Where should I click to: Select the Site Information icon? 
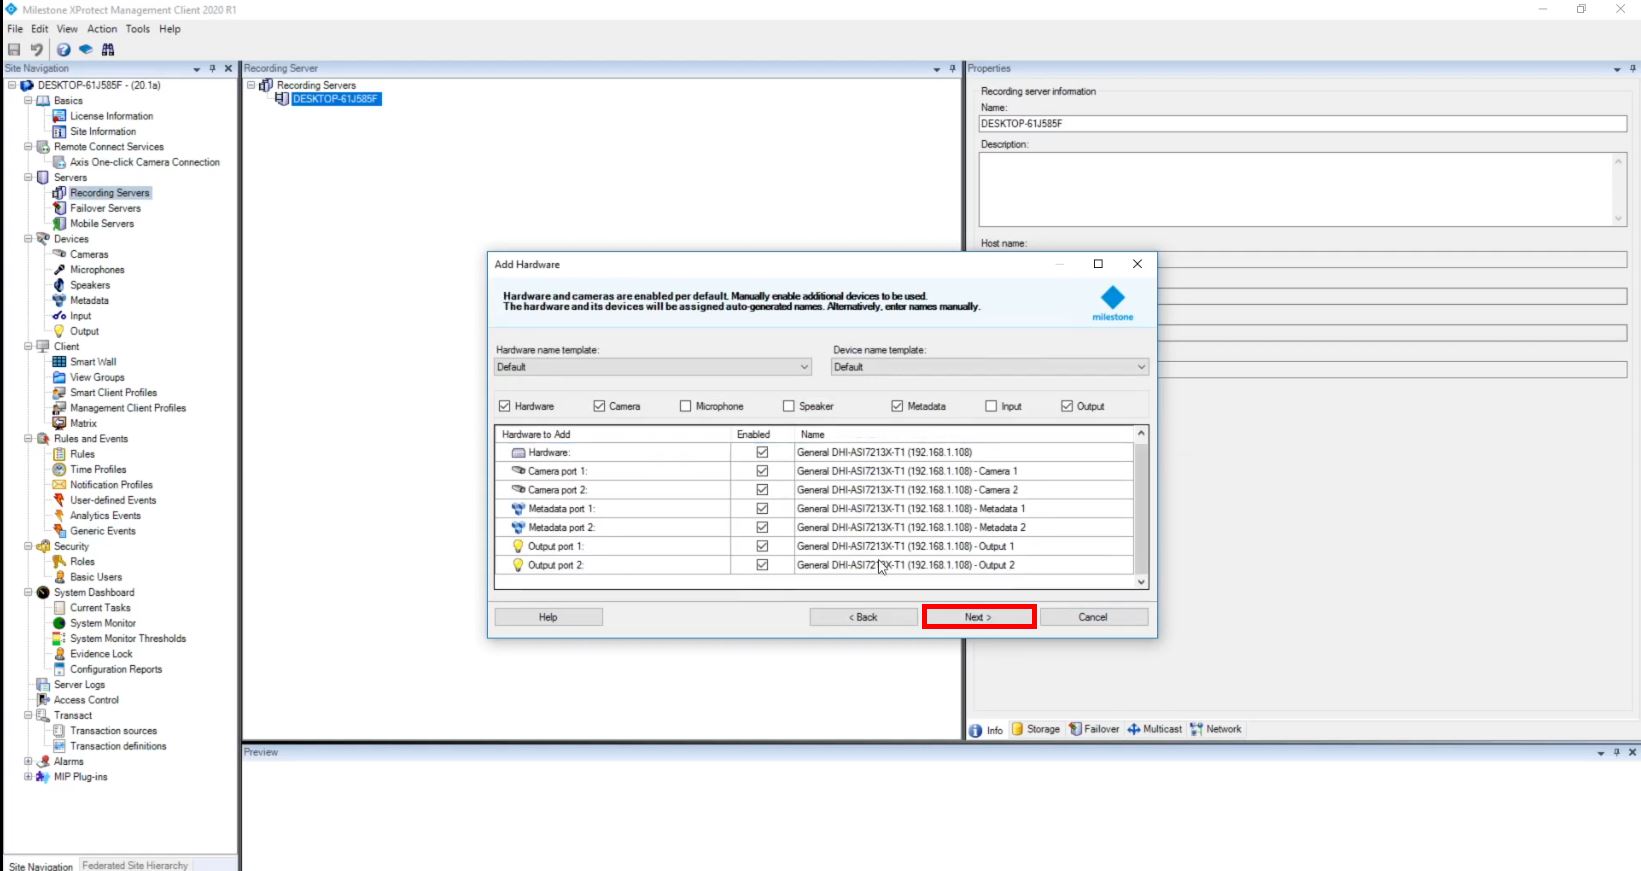59,131
